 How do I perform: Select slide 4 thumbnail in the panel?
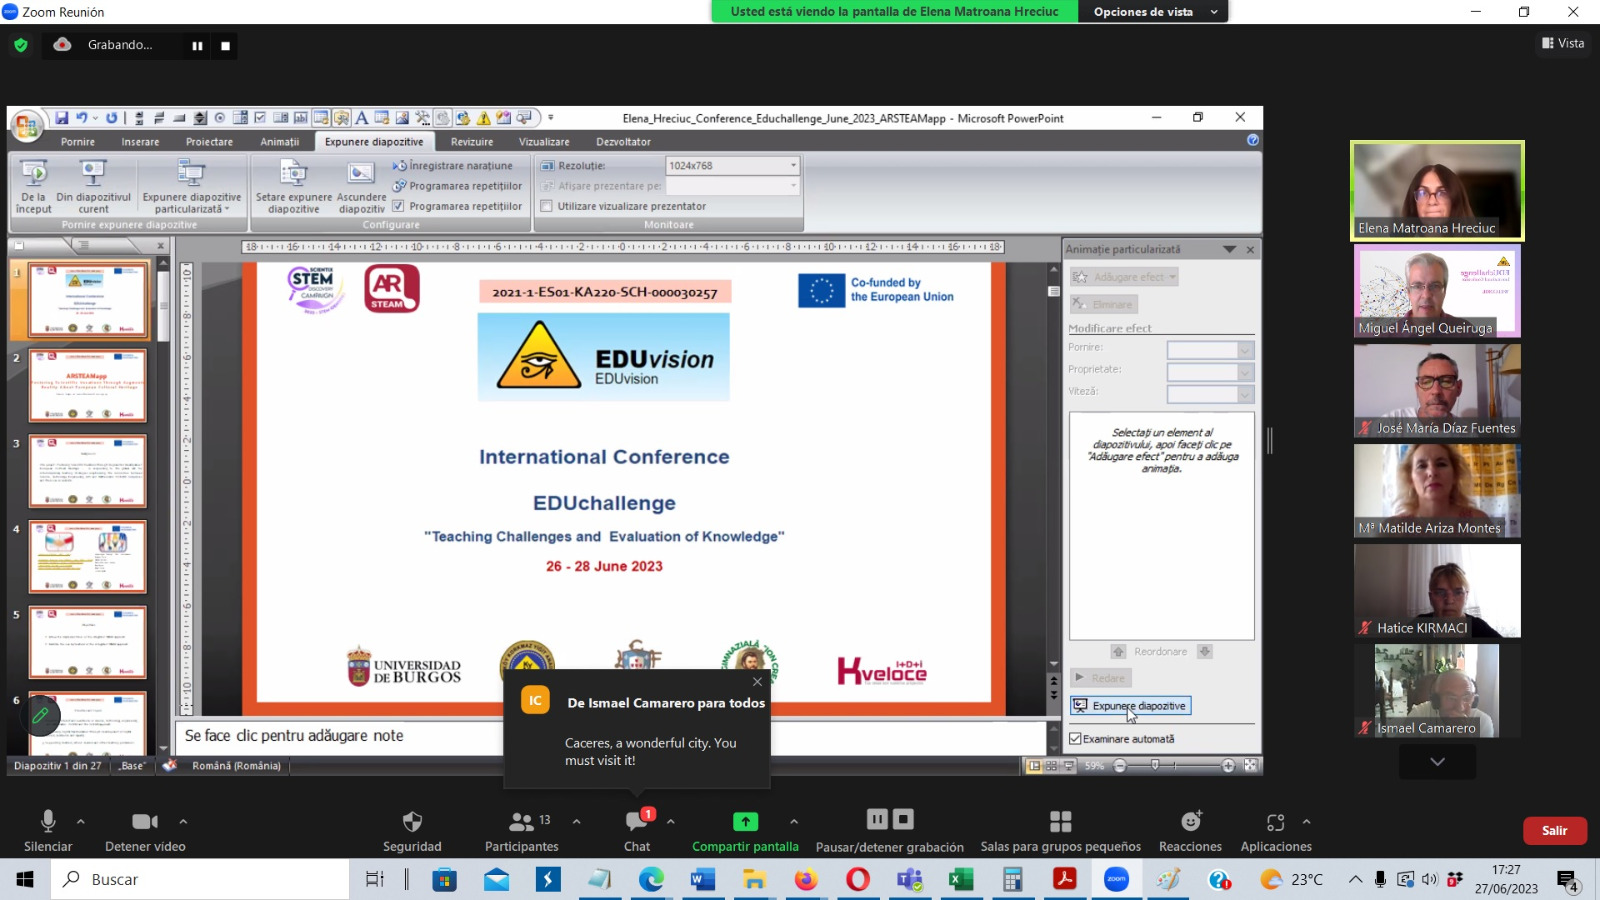click(88, 557)
